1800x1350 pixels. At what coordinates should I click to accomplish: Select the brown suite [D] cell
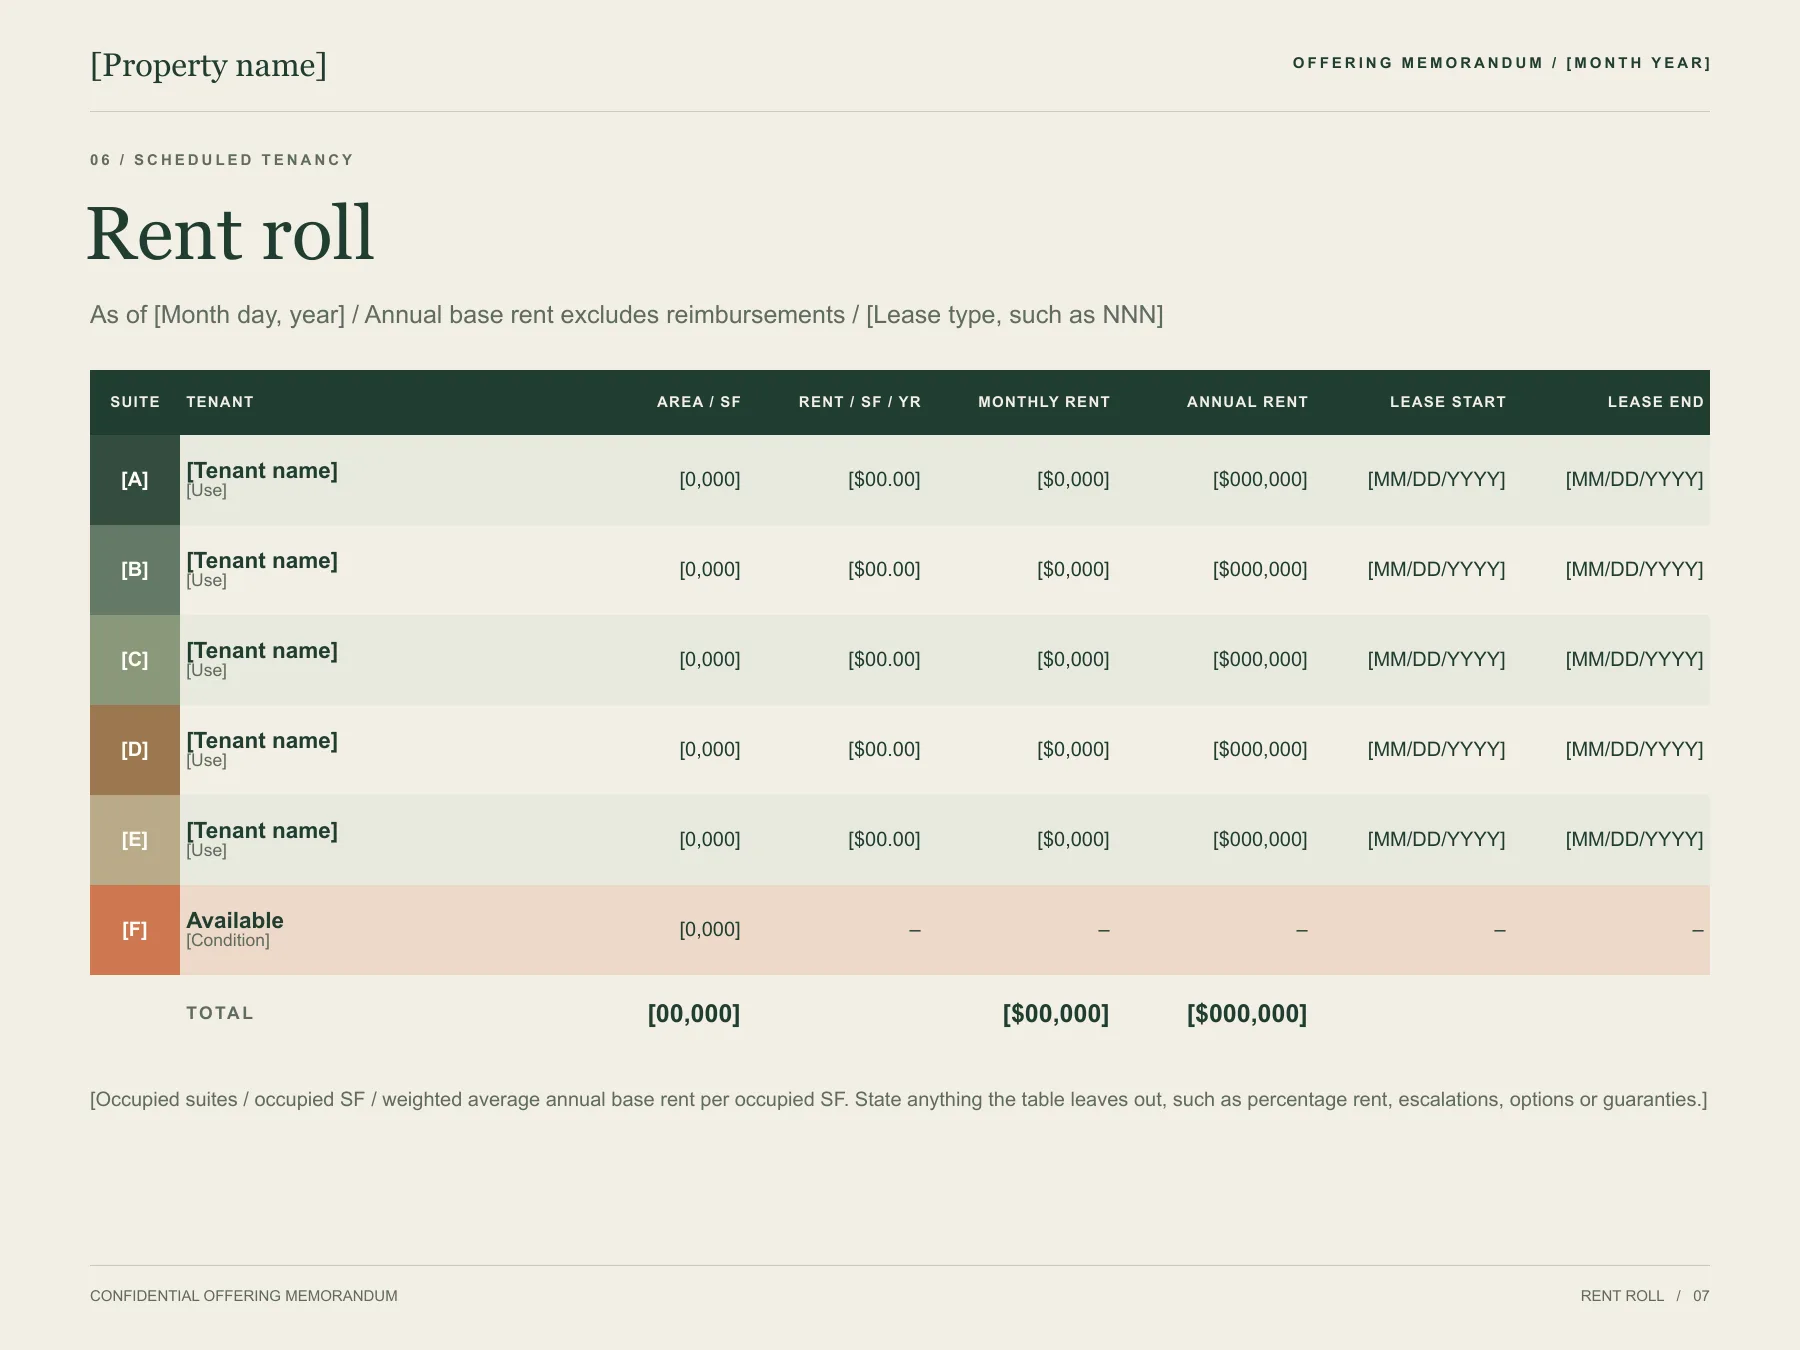[135, 750]
